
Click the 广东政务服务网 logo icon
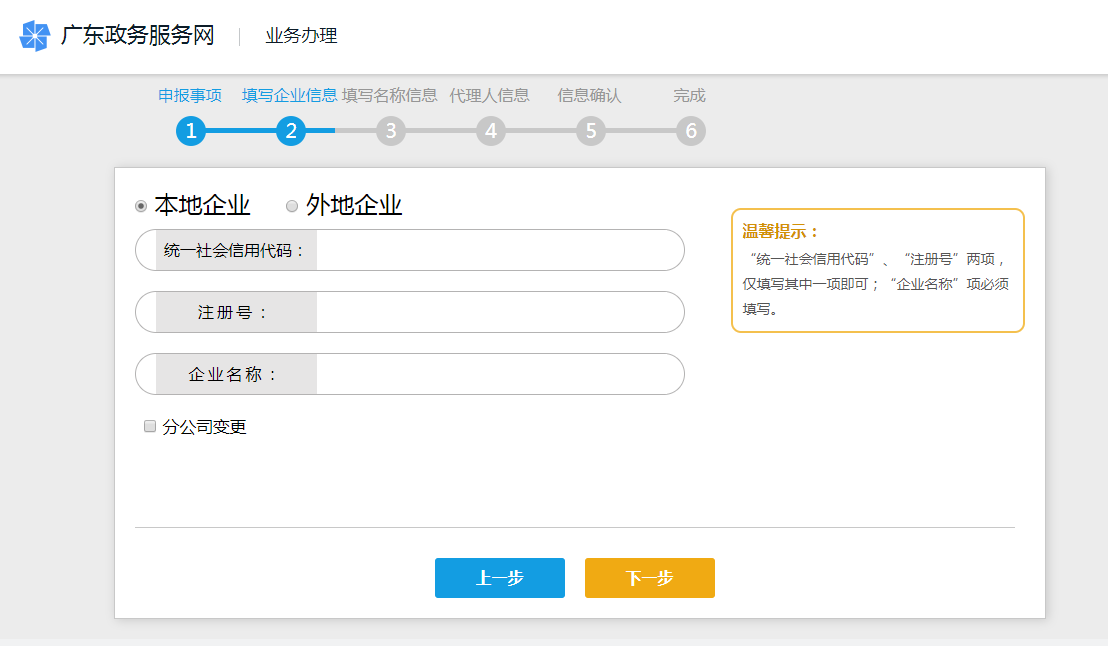[x=33, y=35]
